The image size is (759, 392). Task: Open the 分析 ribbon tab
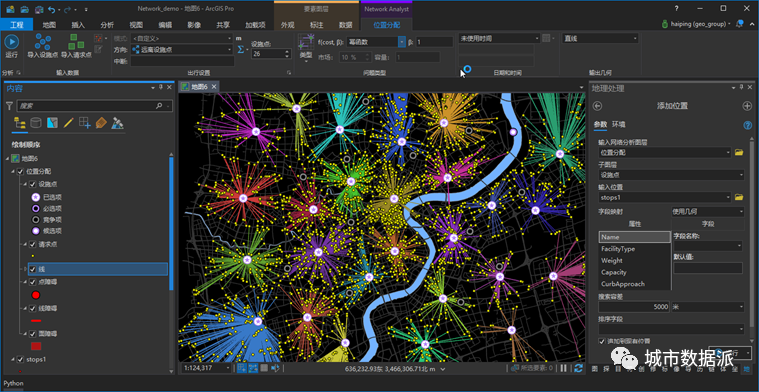point(107,25)
